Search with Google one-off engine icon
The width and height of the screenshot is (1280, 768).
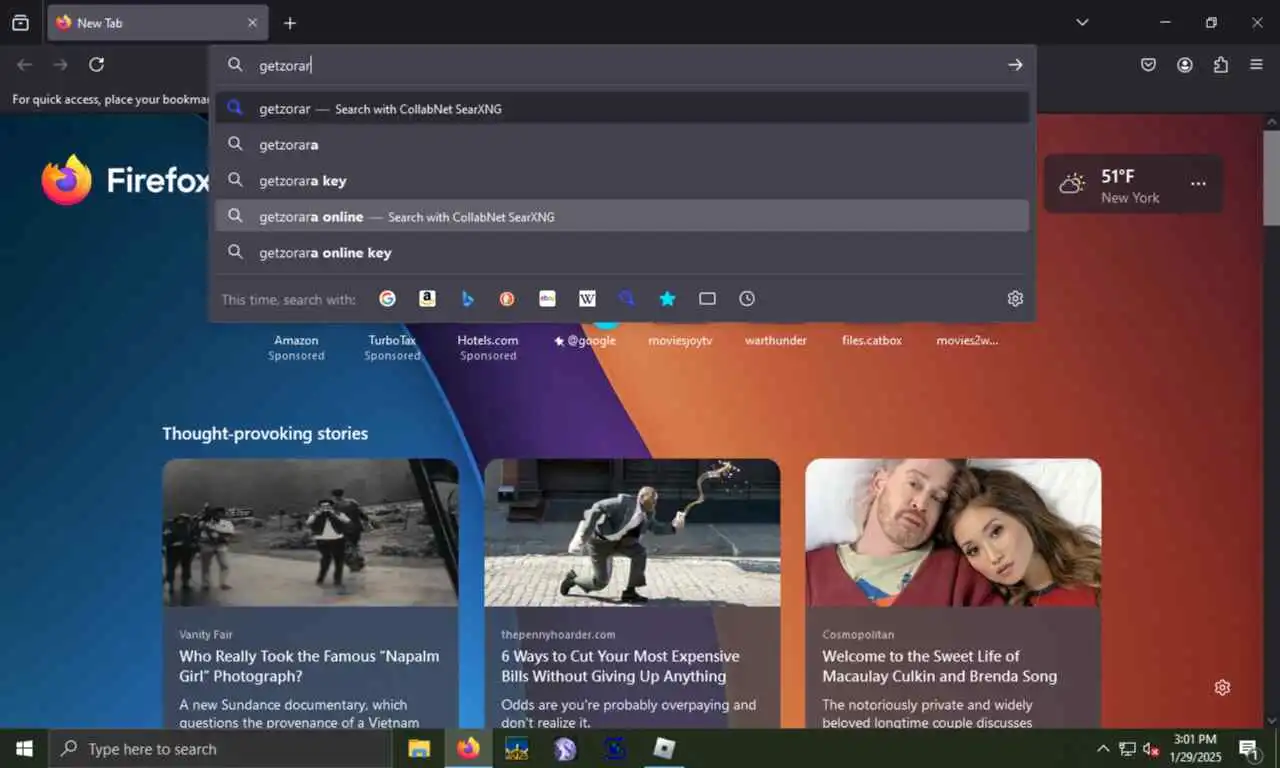click(x=387, y=299)
